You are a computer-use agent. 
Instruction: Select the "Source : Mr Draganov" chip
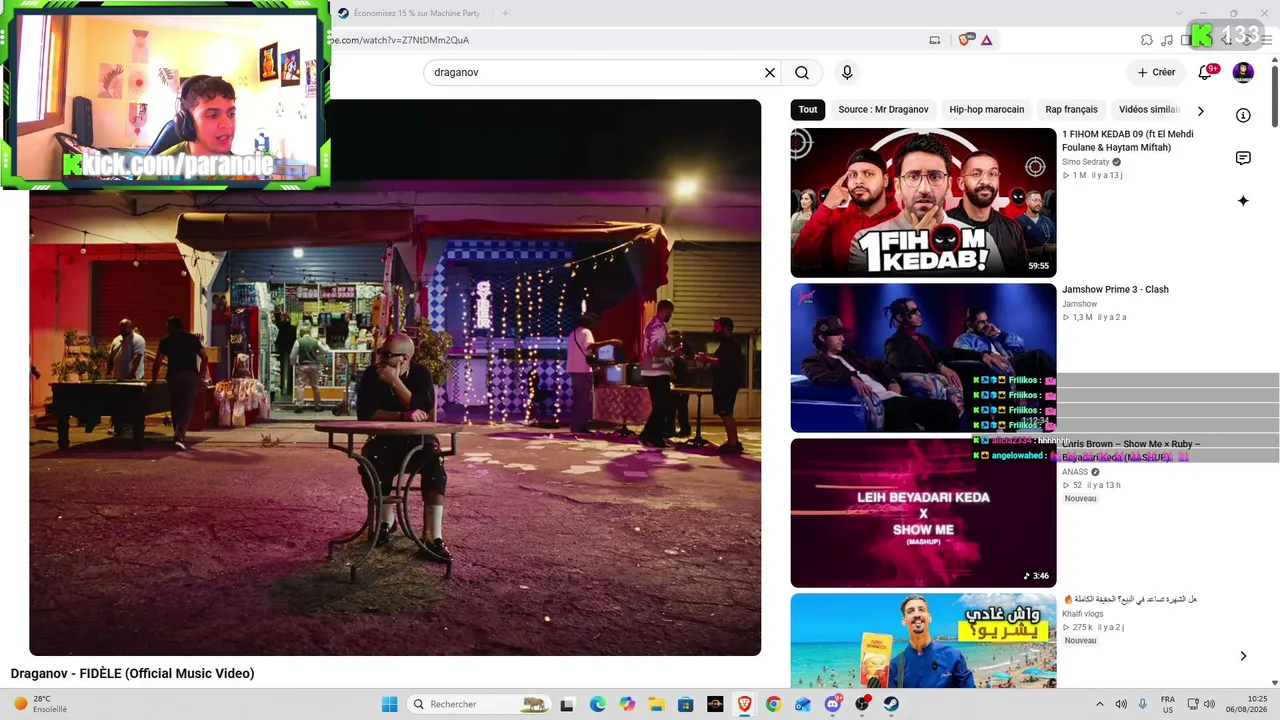[x=883, y=110]
